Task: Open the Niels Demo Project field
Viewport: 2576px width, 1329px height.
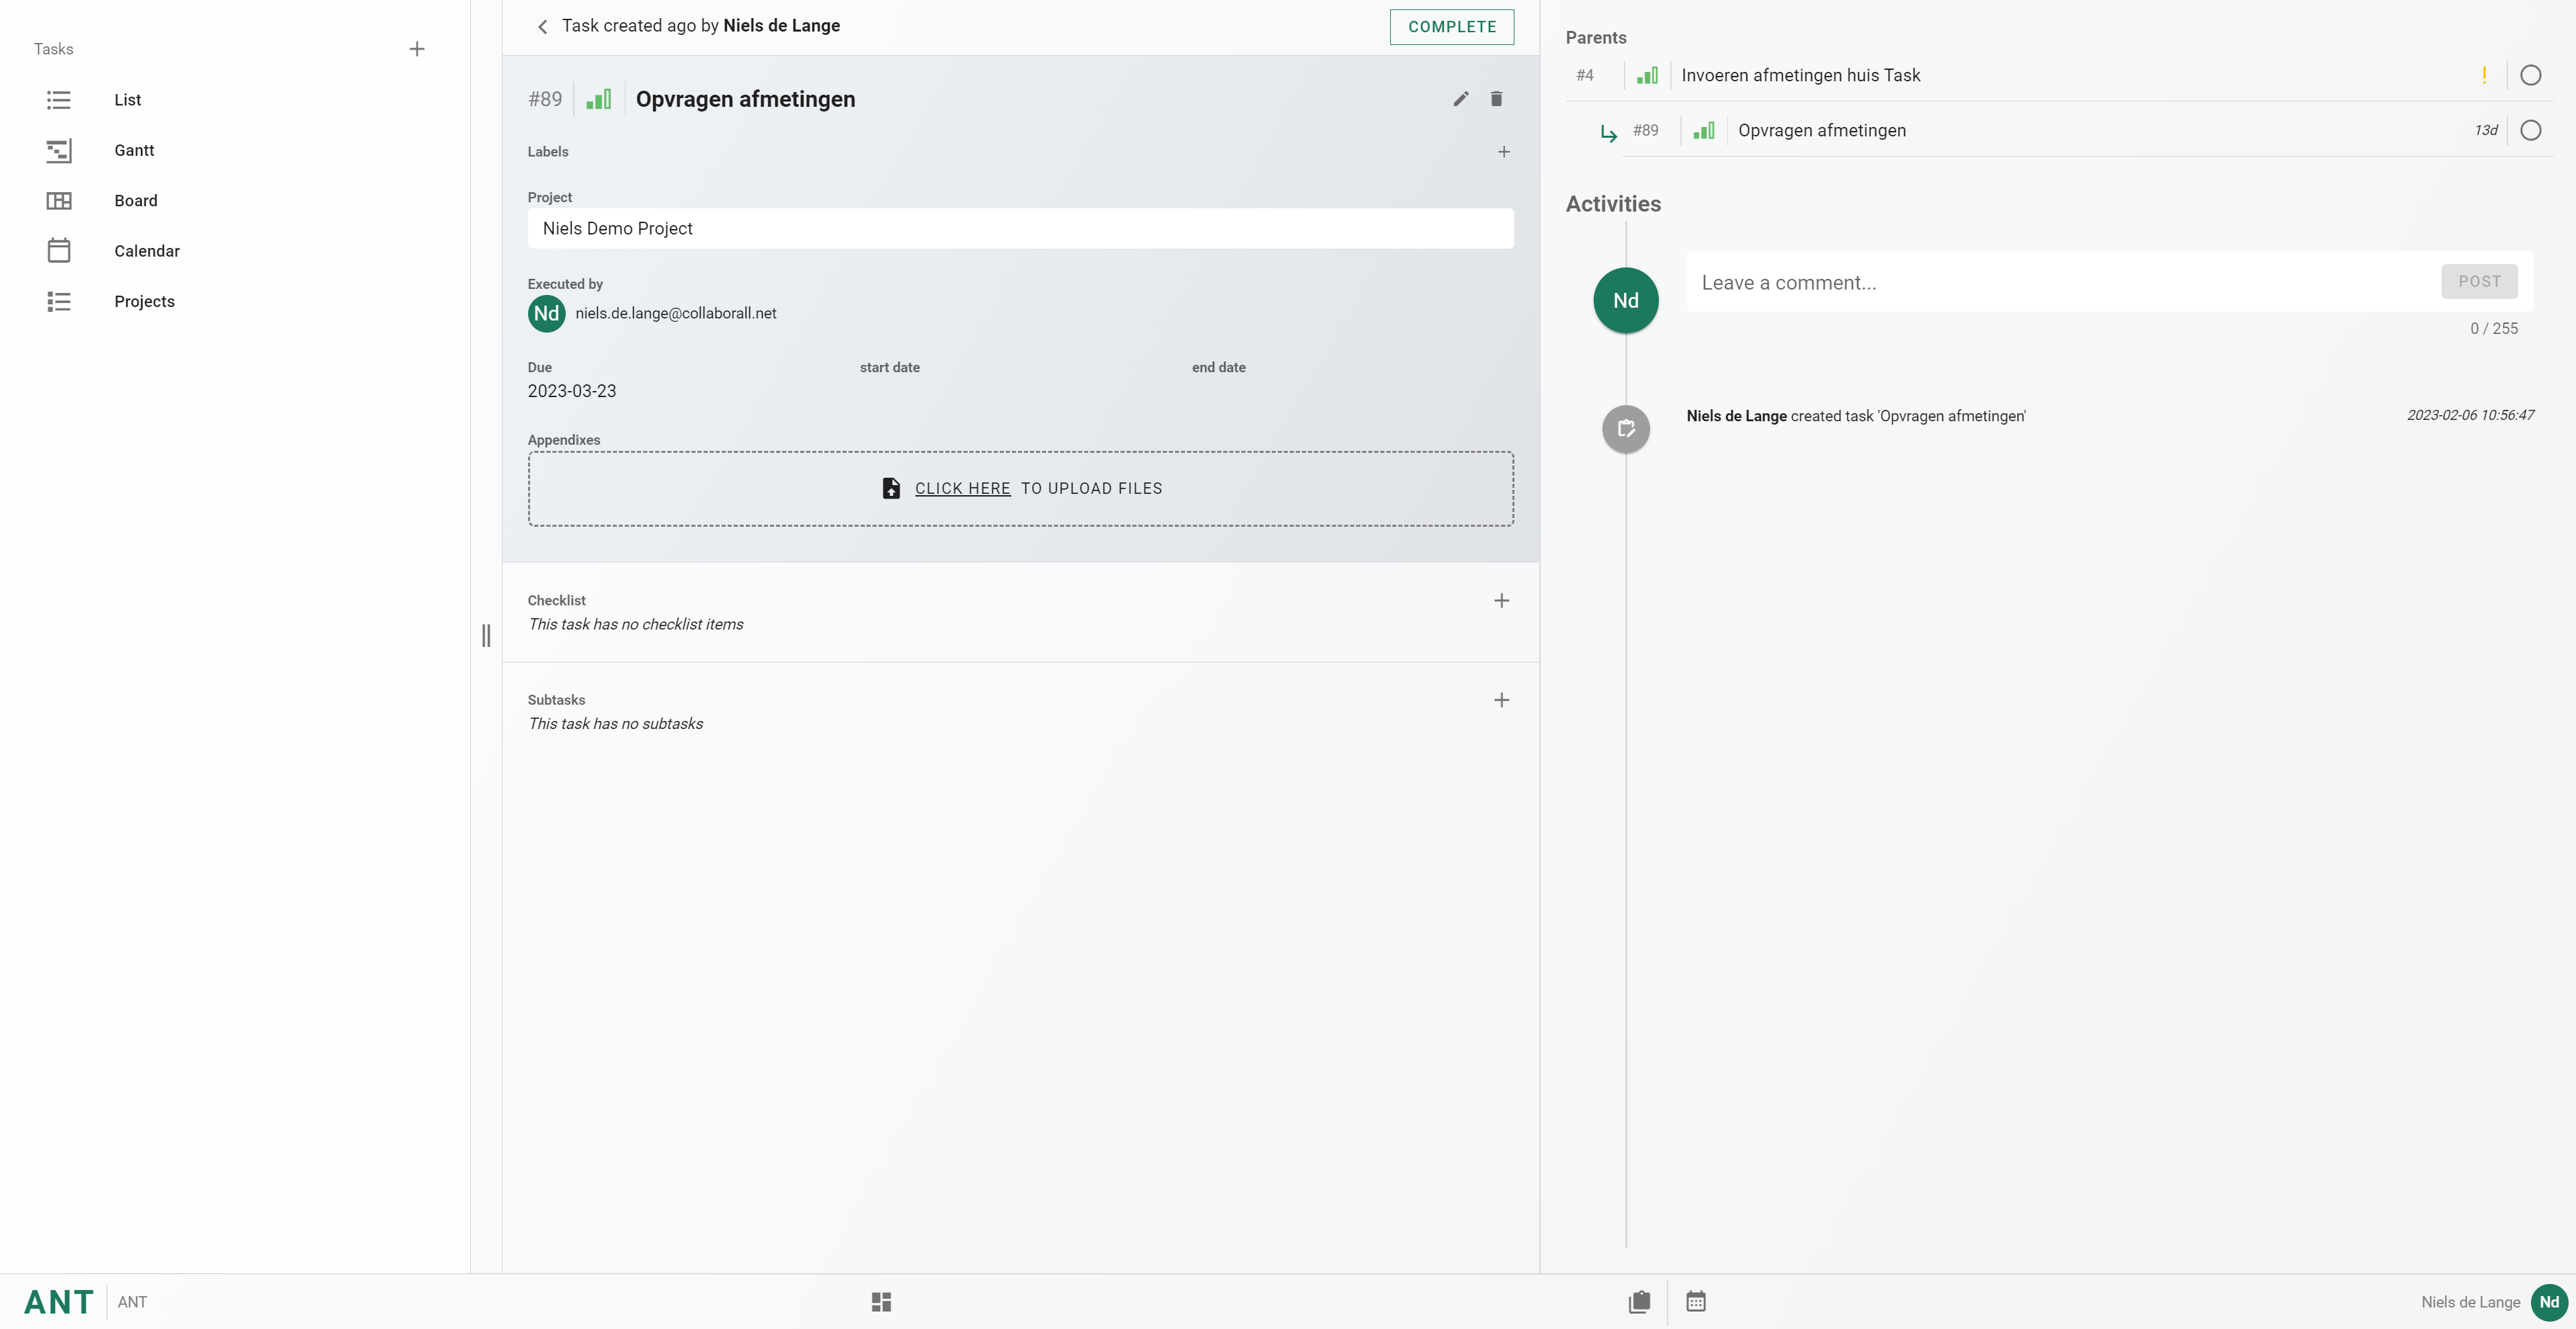Action: (x=1020, y=228)
